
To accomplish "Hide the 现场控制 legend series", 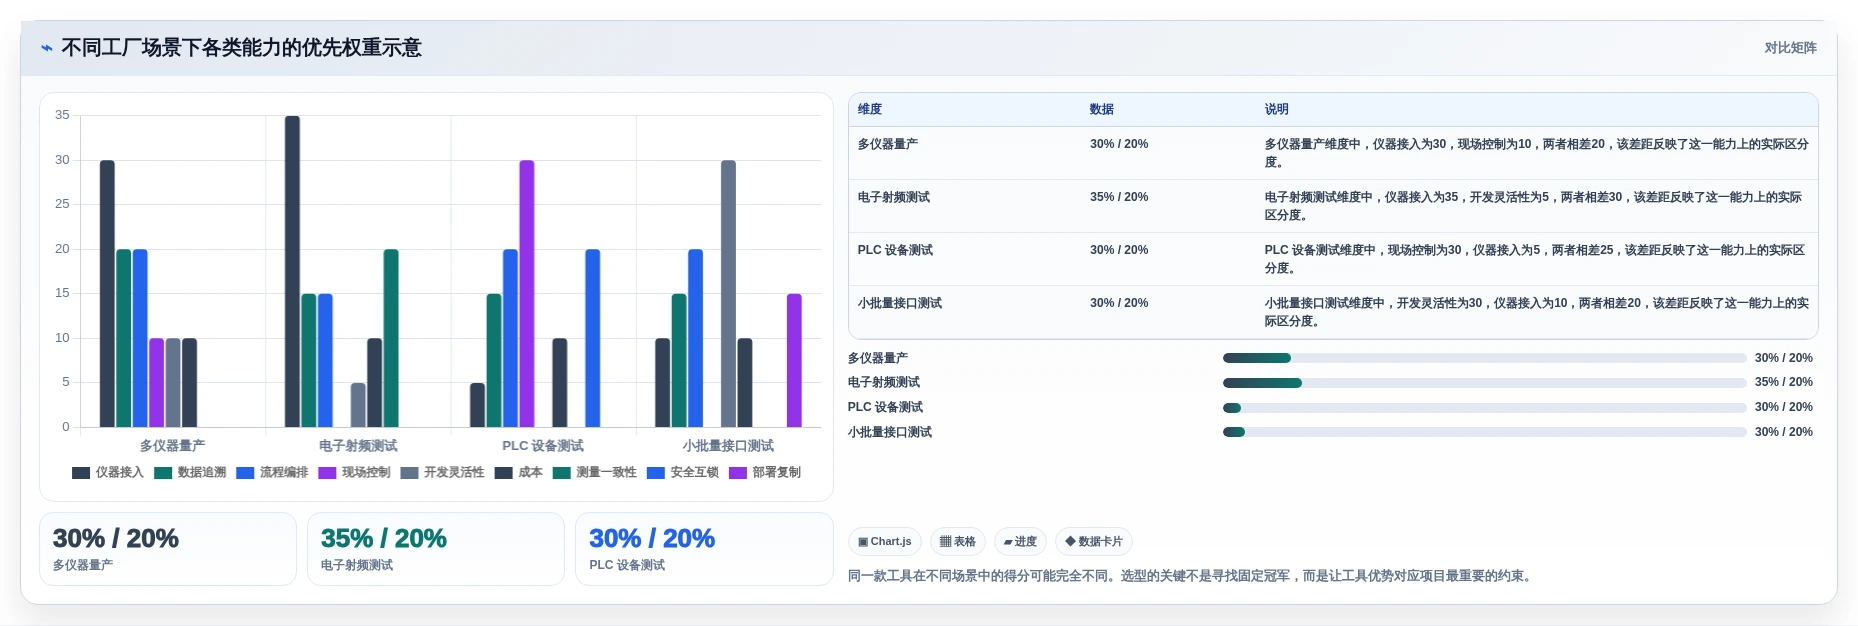I will (x=354, y=473).
